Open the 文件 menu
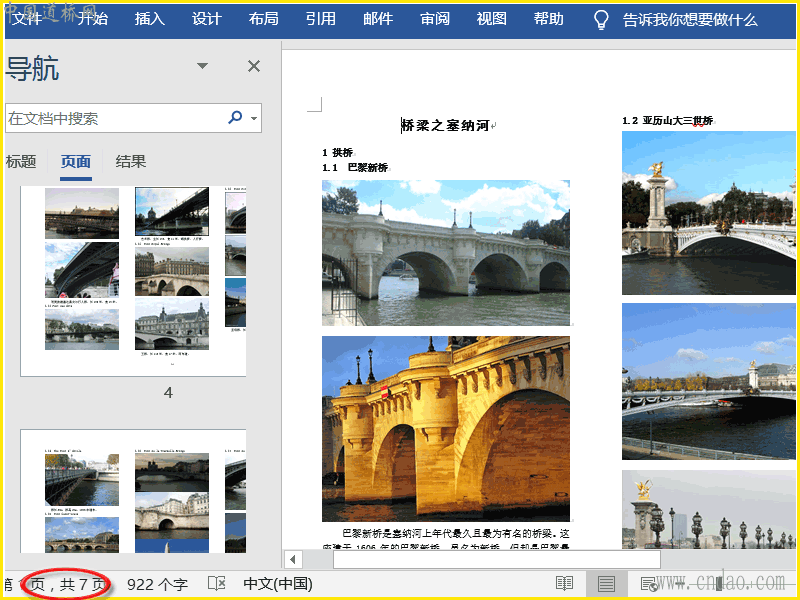This screenshot has height=600, width=800. [28, 19]
